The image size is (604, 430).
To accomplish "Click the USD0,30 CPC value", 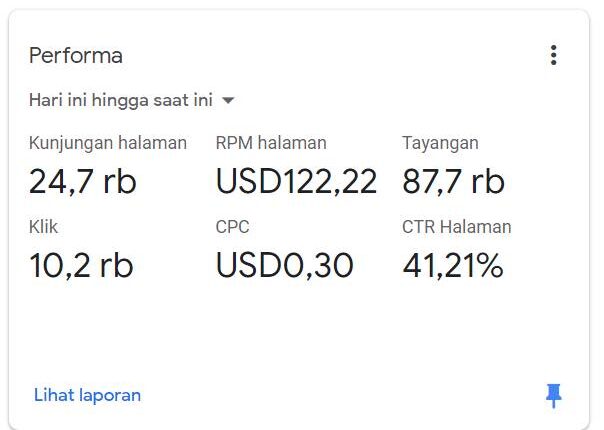I will 284,265.
